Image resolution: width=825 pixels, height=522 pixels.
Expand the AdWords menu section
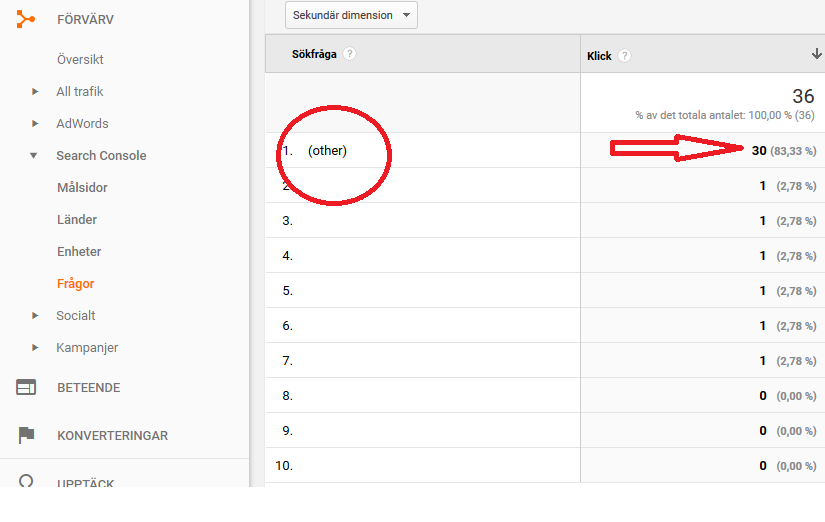coord(35,124)
